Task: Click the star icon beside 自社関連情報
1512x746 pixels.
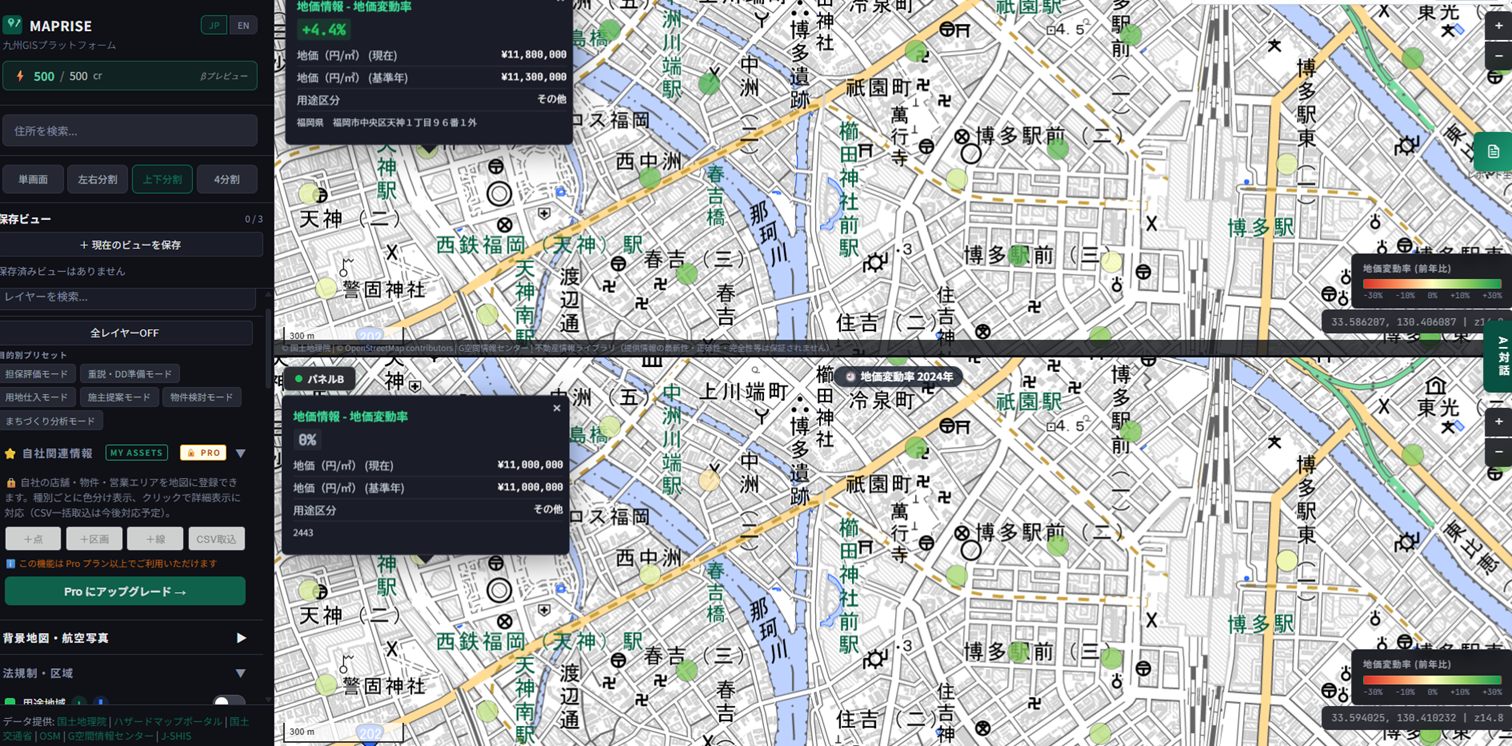Action: pos(10,453)
